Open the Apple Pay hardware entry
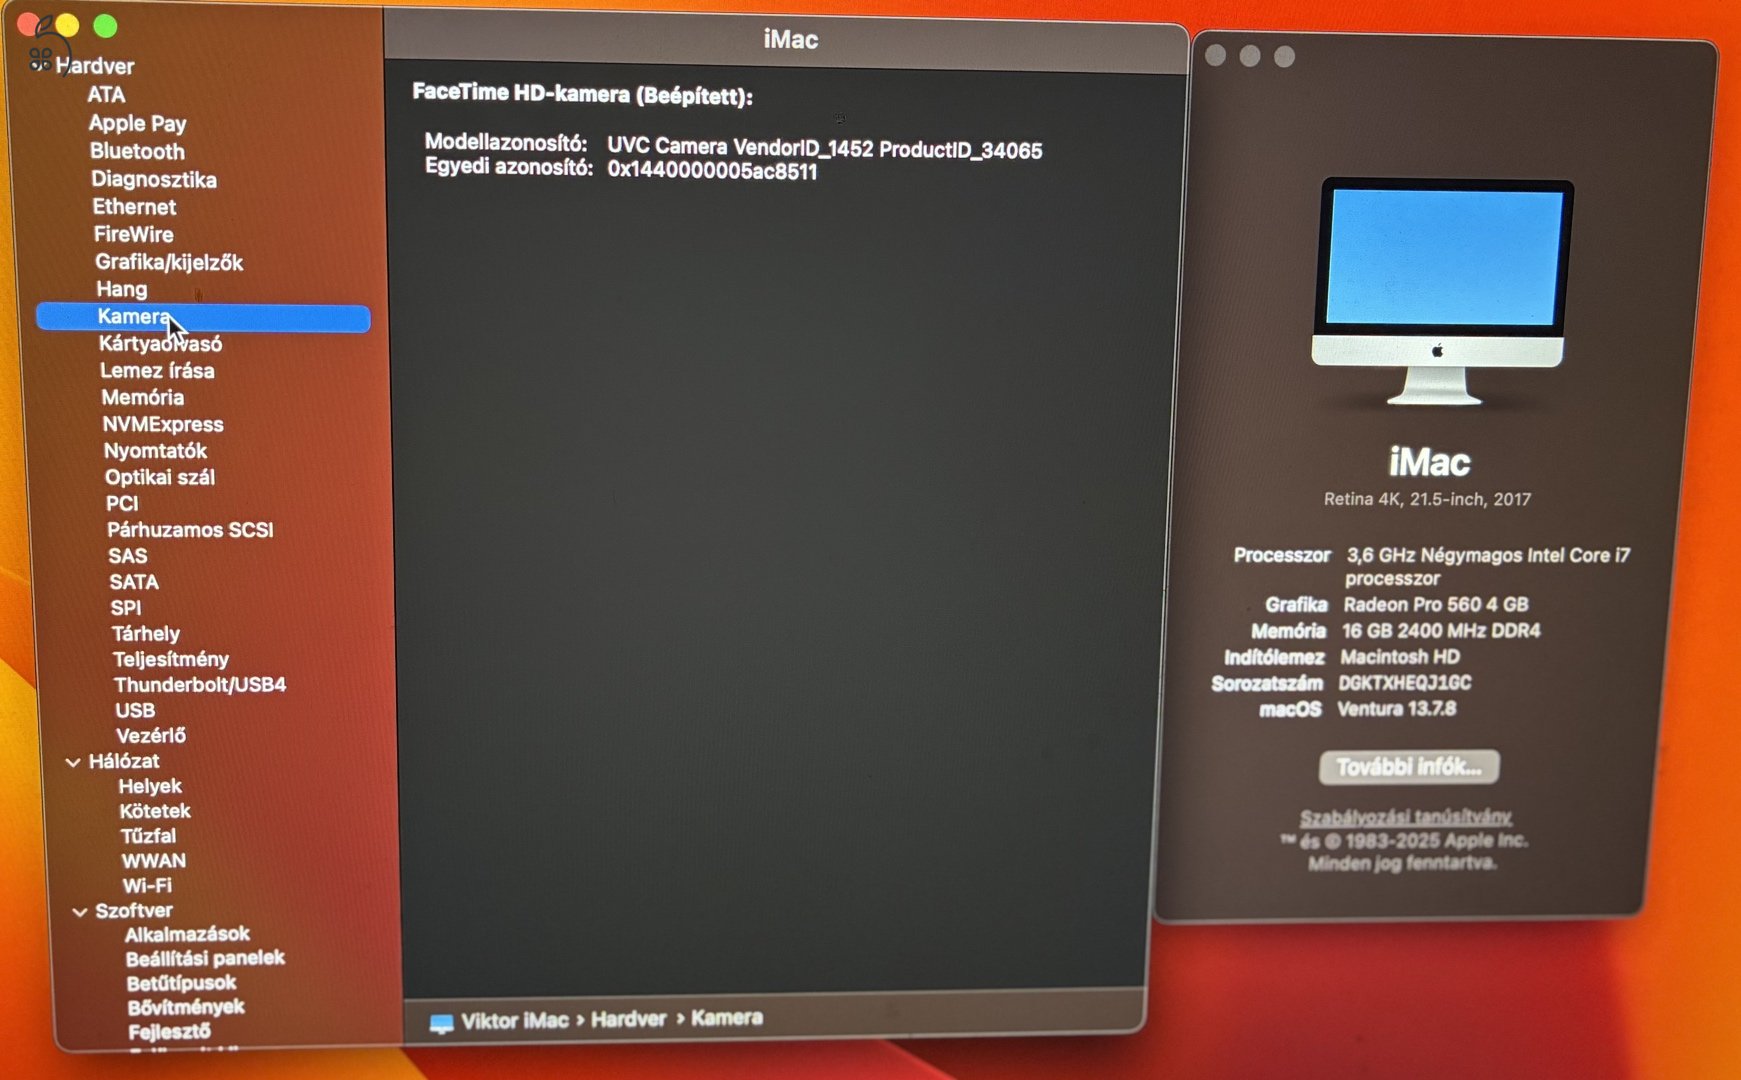Viewport: 1741px width, 1080px height. coord(137,123)
